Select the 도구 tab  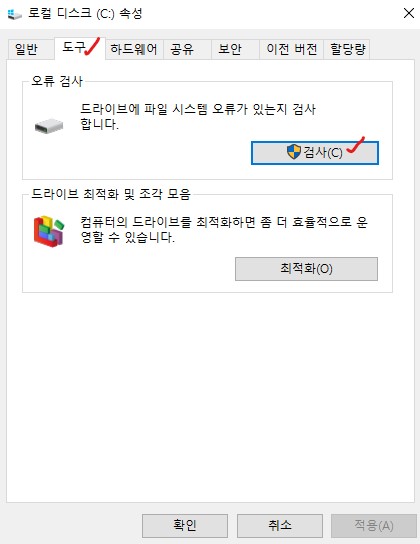pyautogui.click(x=80, y=48)
